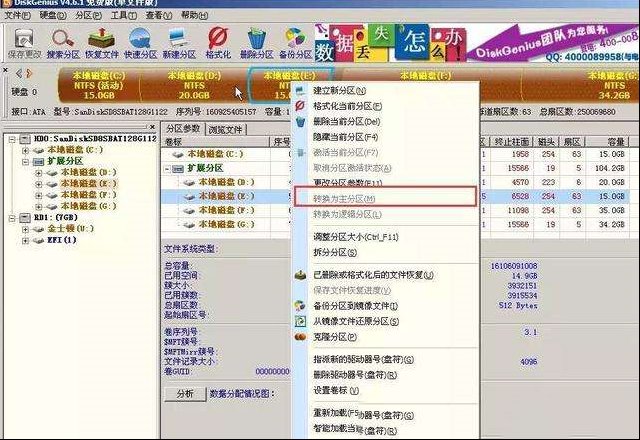The image size is (640, 440).
Task: Collapse 扩展分区 node in the left tree
Action: pos(25,162)
